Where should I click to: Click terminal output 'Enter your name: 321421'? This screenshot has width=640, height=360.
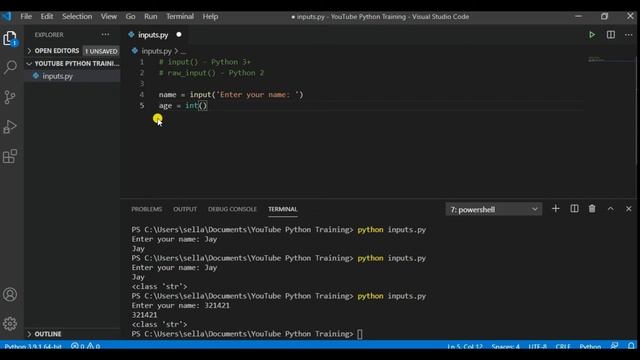click(x=180, y=305)
